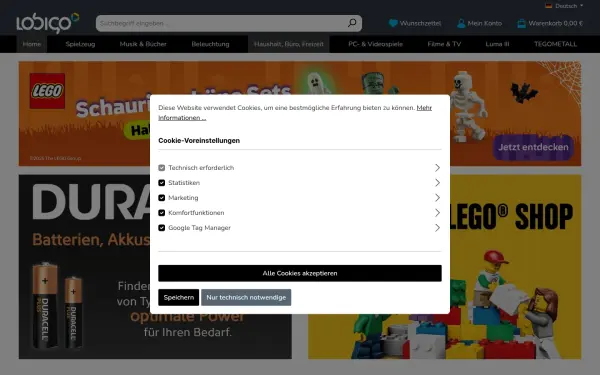Open the Mein Konto link
Image resolution: width=600 pixels, height=375 pixels.
click(479, 23)
